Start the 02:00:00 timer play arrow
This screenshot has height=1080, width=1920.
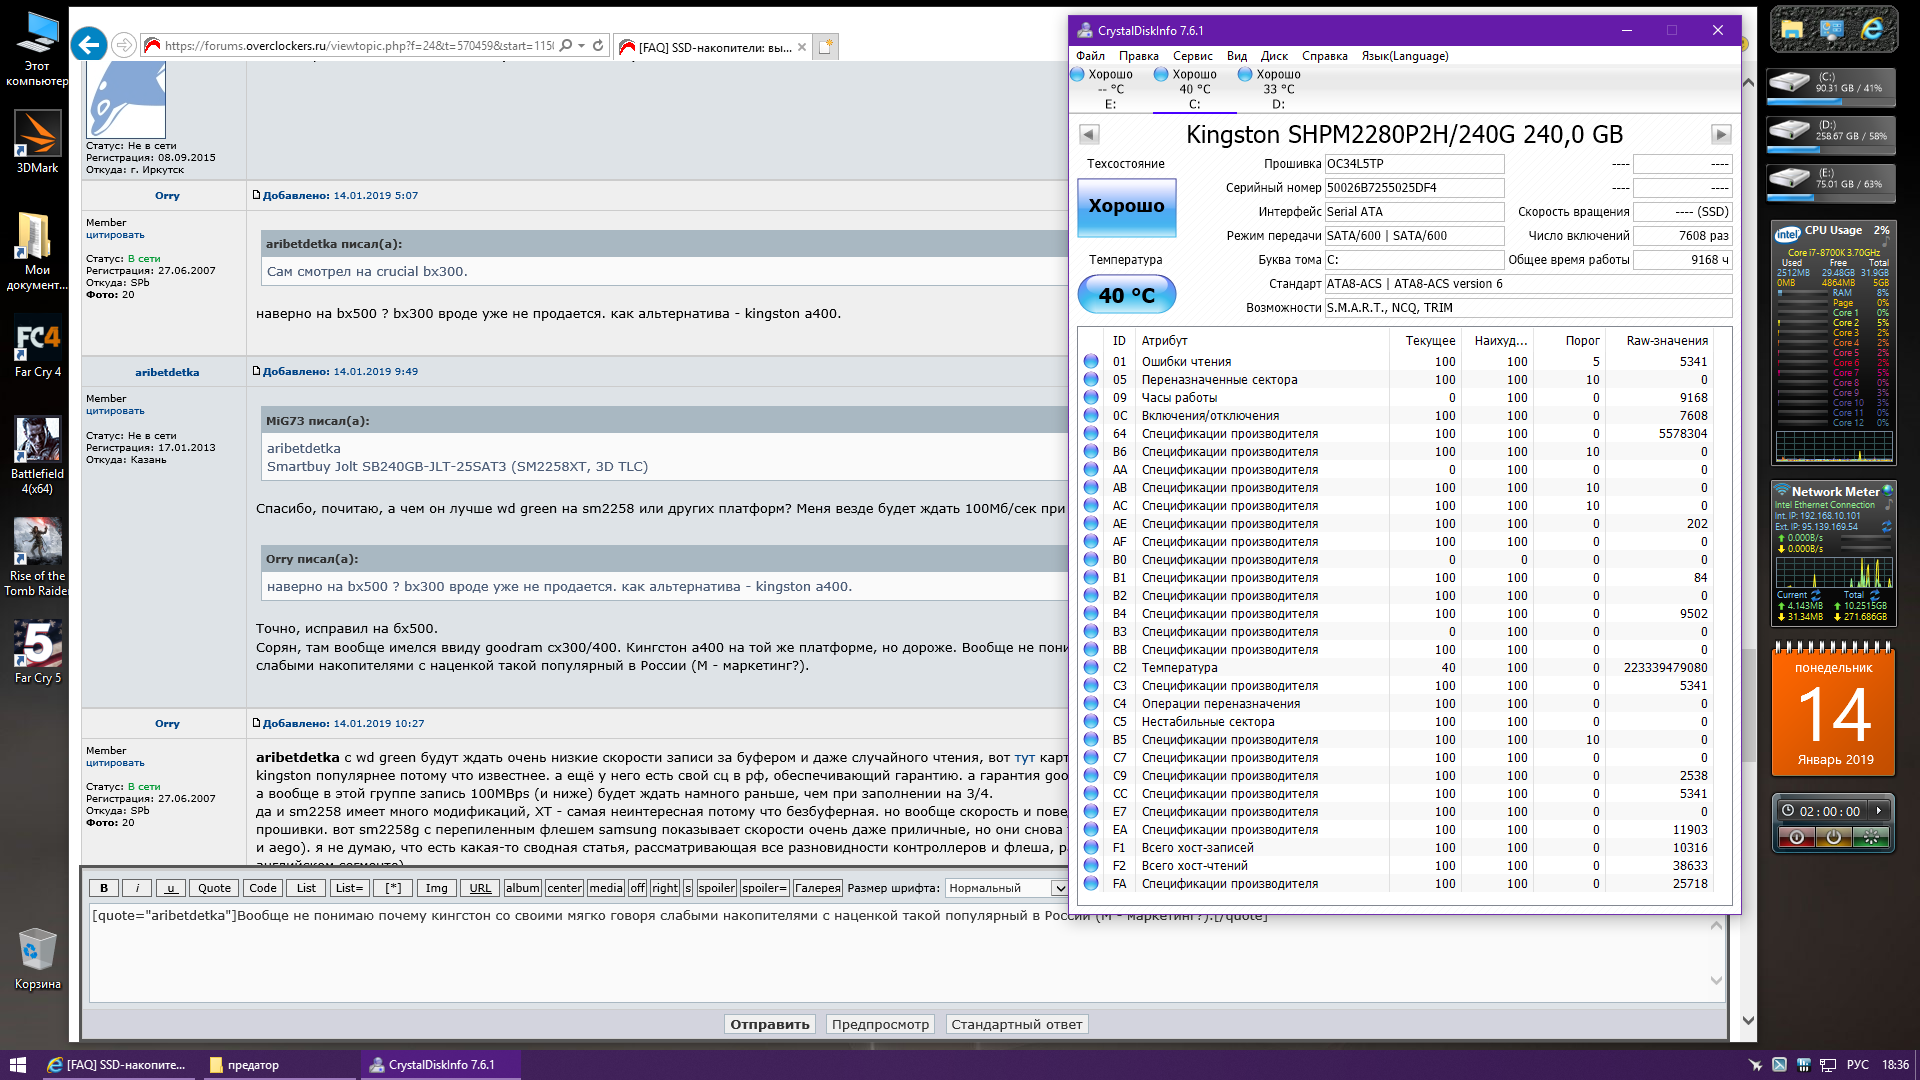(x=1878, y=811)
